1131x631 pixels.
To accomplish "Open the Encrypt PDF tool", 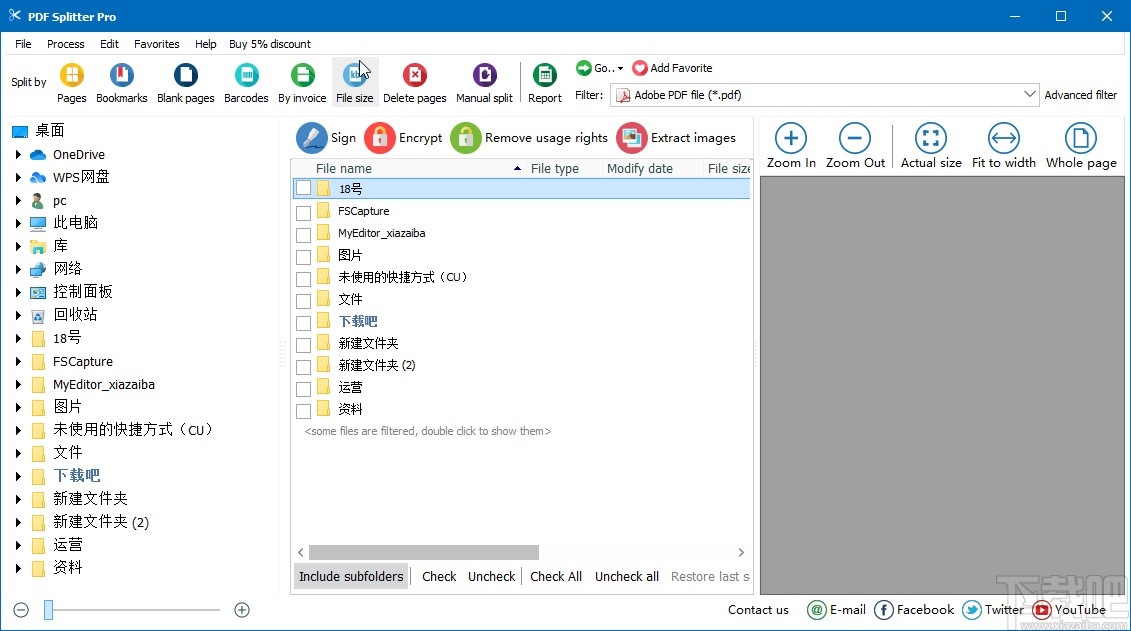I will coord(403,138).
